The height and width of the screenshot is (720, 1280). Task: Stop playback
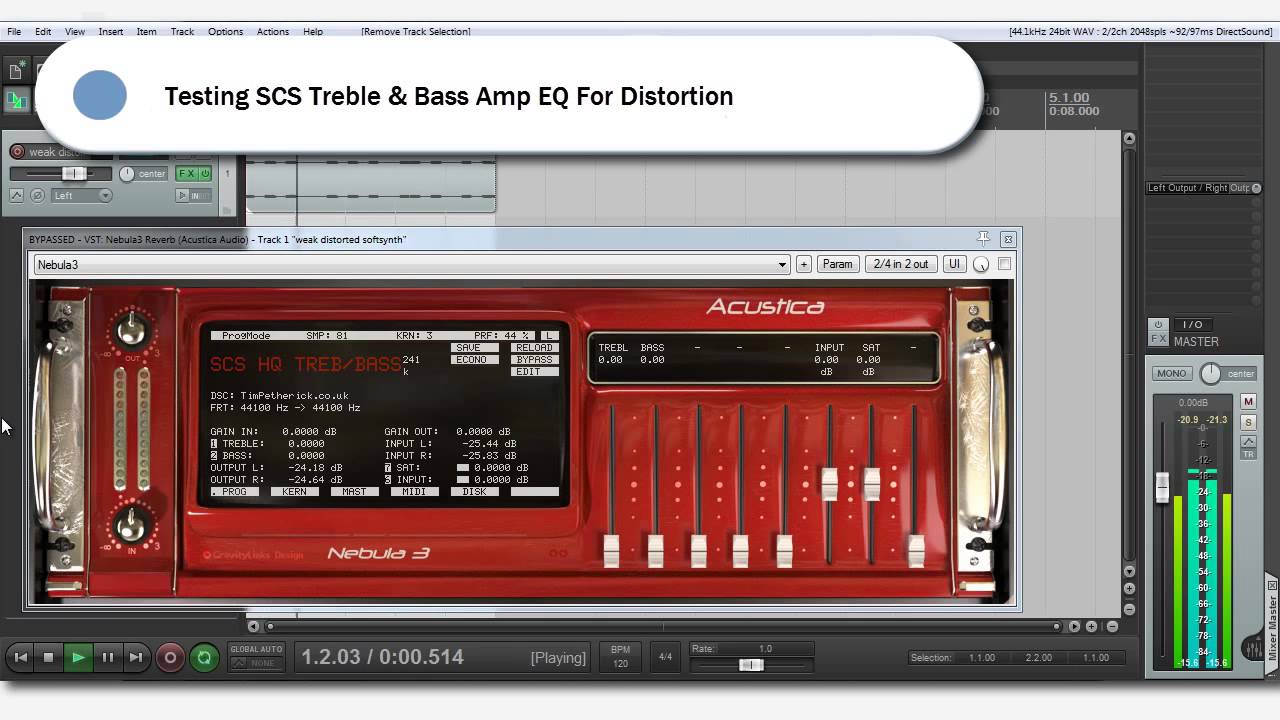[x=48, y=657]
